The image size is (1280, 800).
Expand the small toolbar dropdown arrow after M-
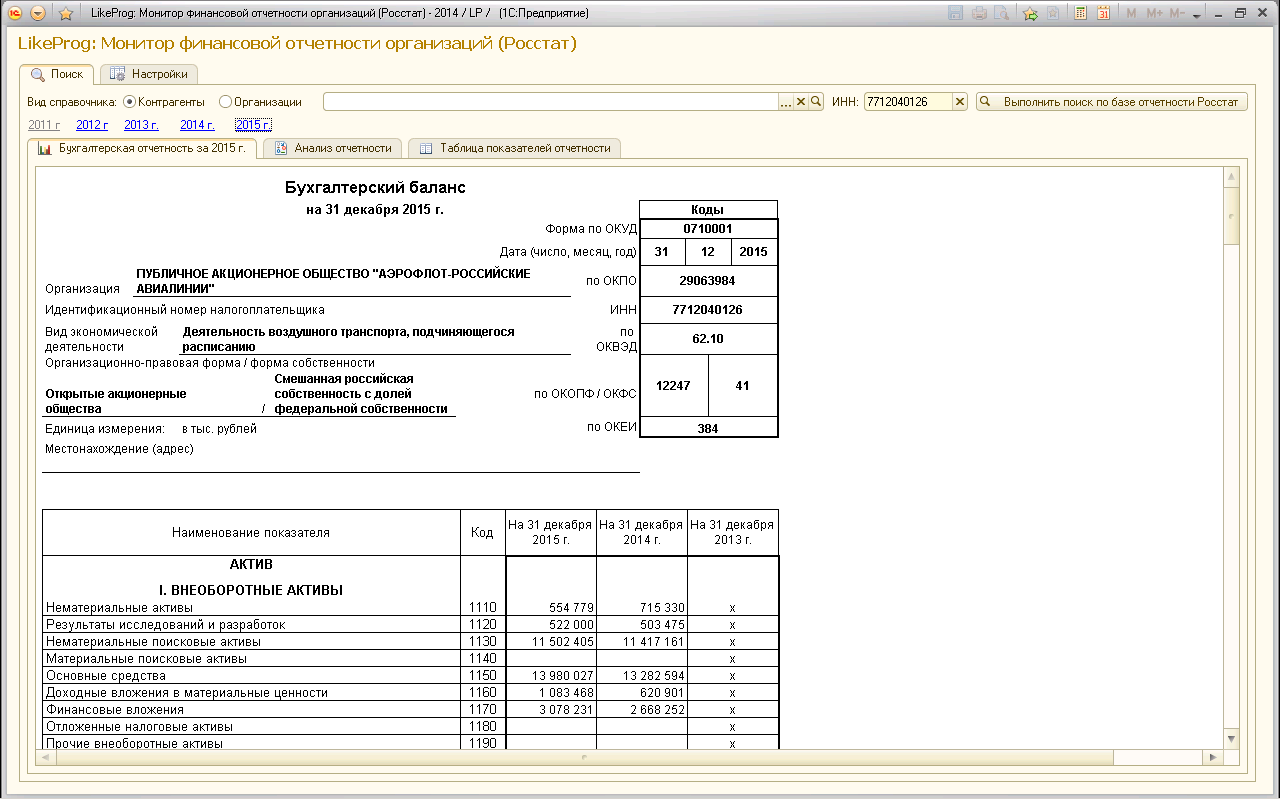tap(1197, 14)
